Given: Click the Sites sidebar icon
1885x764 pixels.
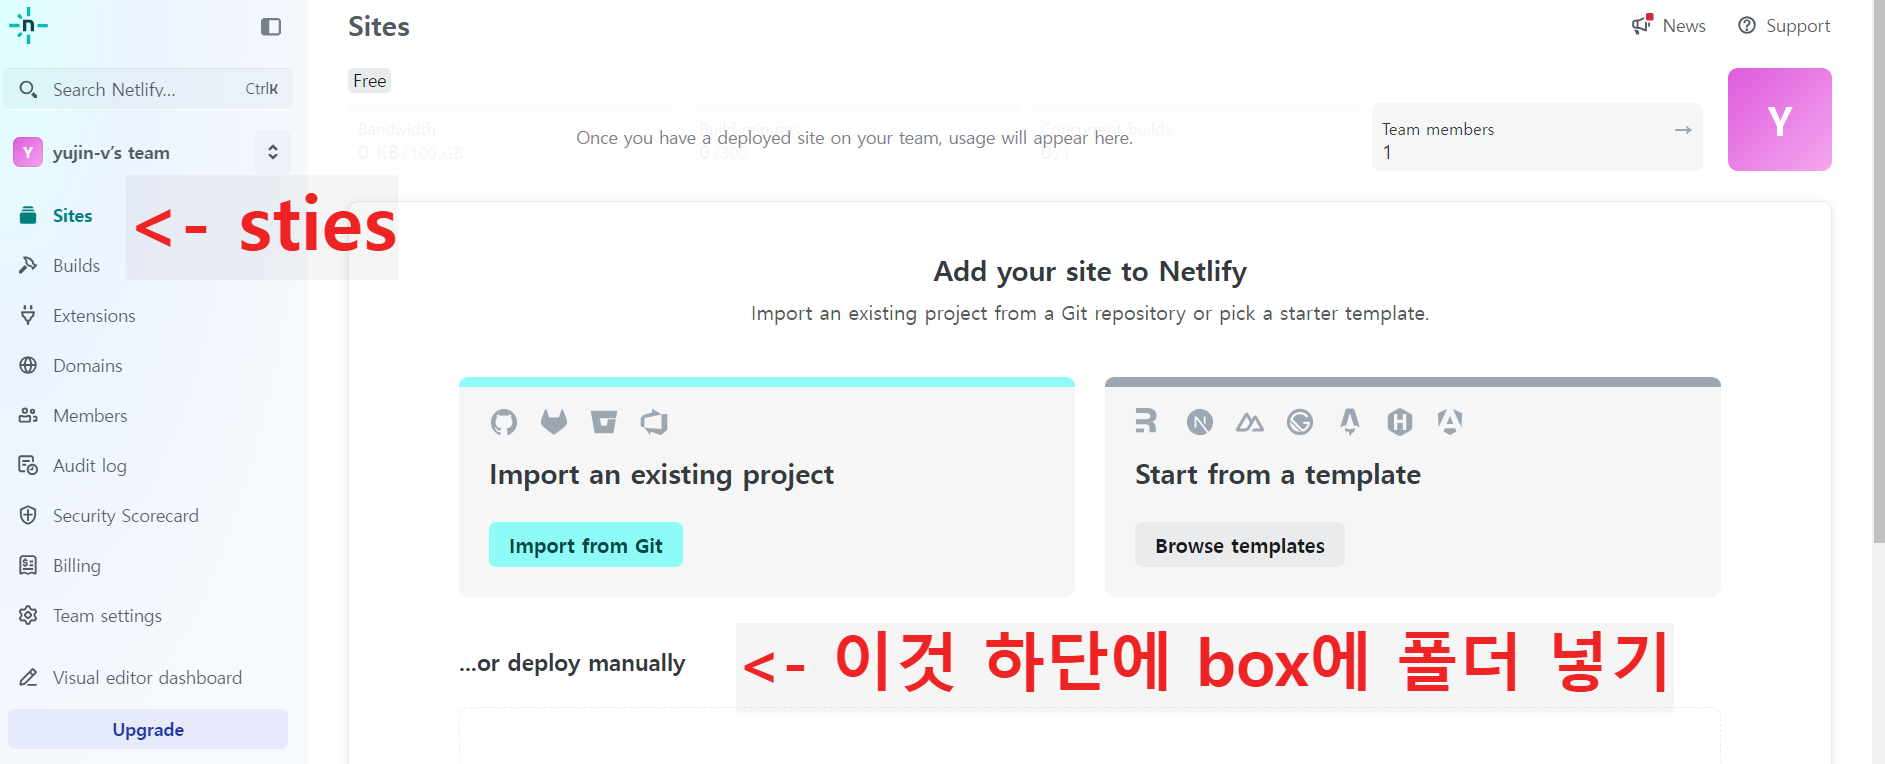Looking at the screenshot, I should coord(28,215).
